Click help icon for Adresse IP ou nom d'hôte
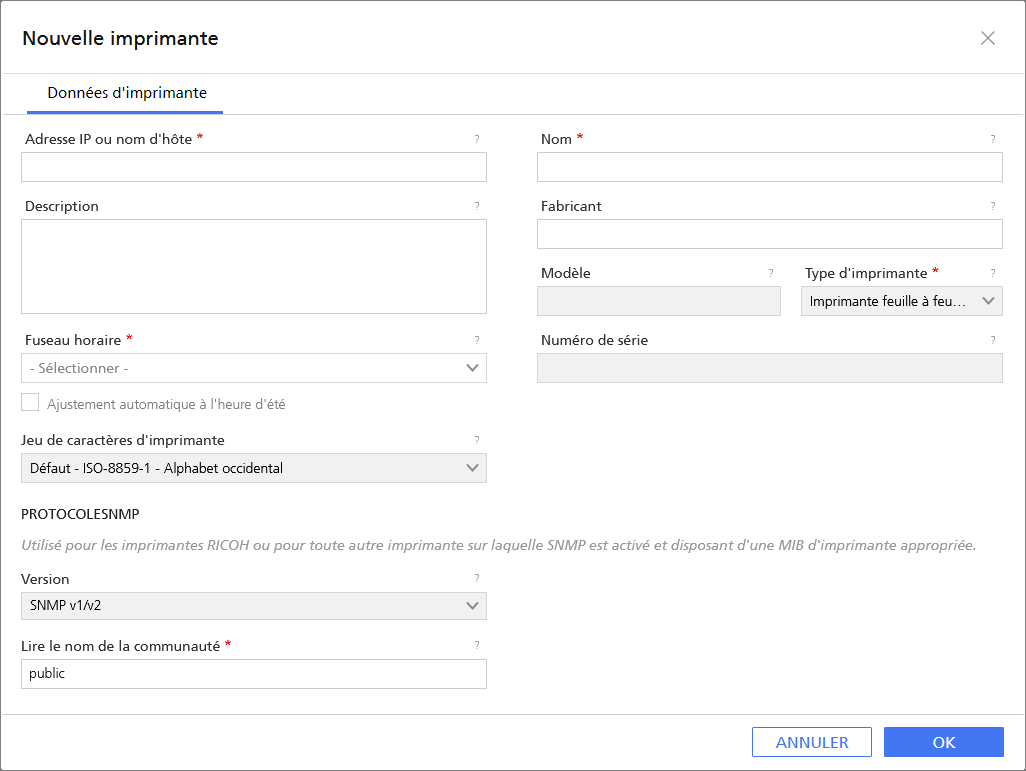Image resolution: width=1026 pixels, height=771 pixels. pyautogui.click(x=477, y=139)
